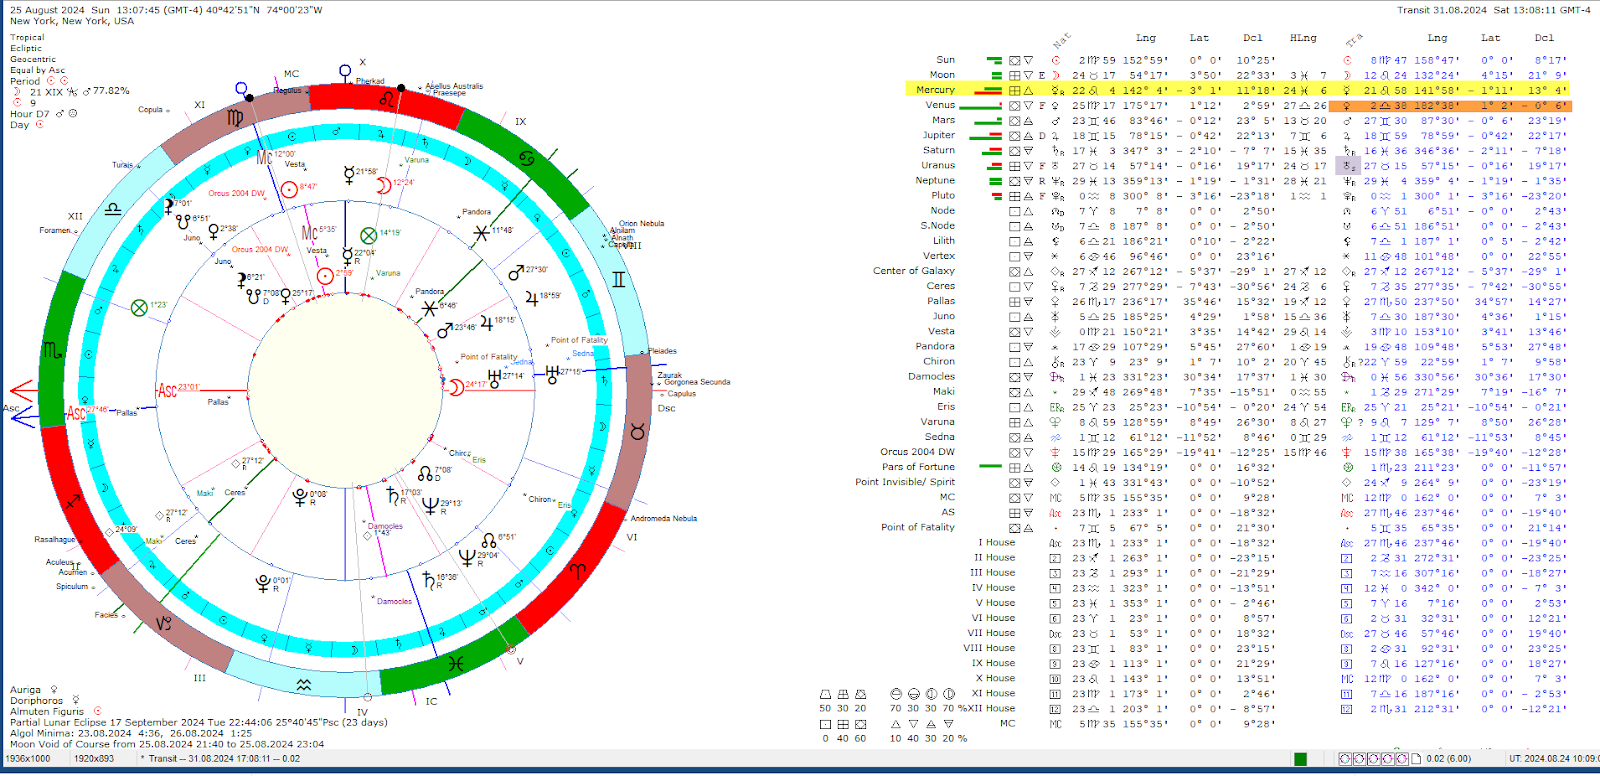The width and height of the screenshot is (1600, 776).
Task: Select the Jupiter glyph at 18°15'
Action: tap(486, 322)
